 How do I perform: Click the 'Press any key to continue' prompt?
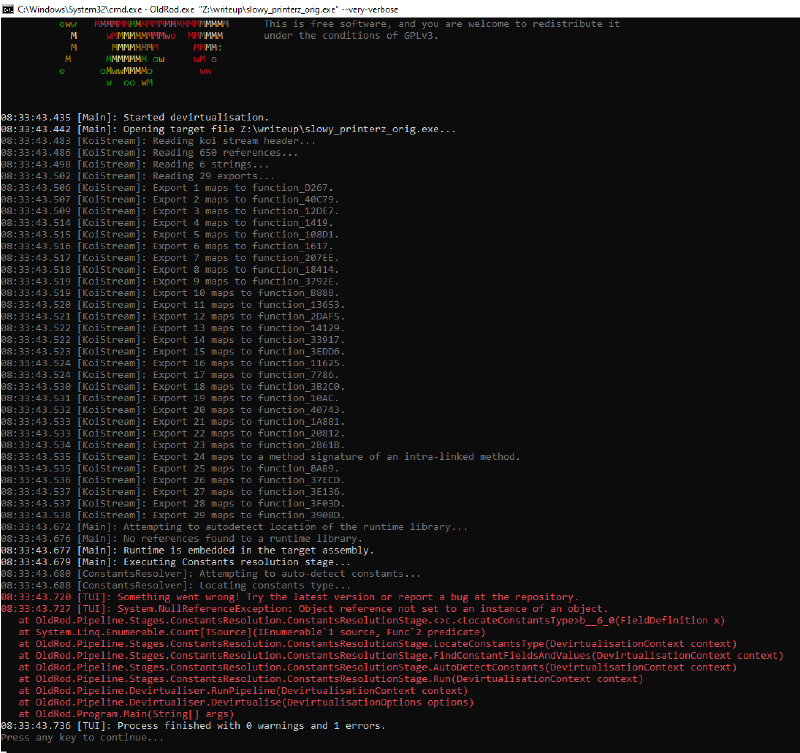82,737
